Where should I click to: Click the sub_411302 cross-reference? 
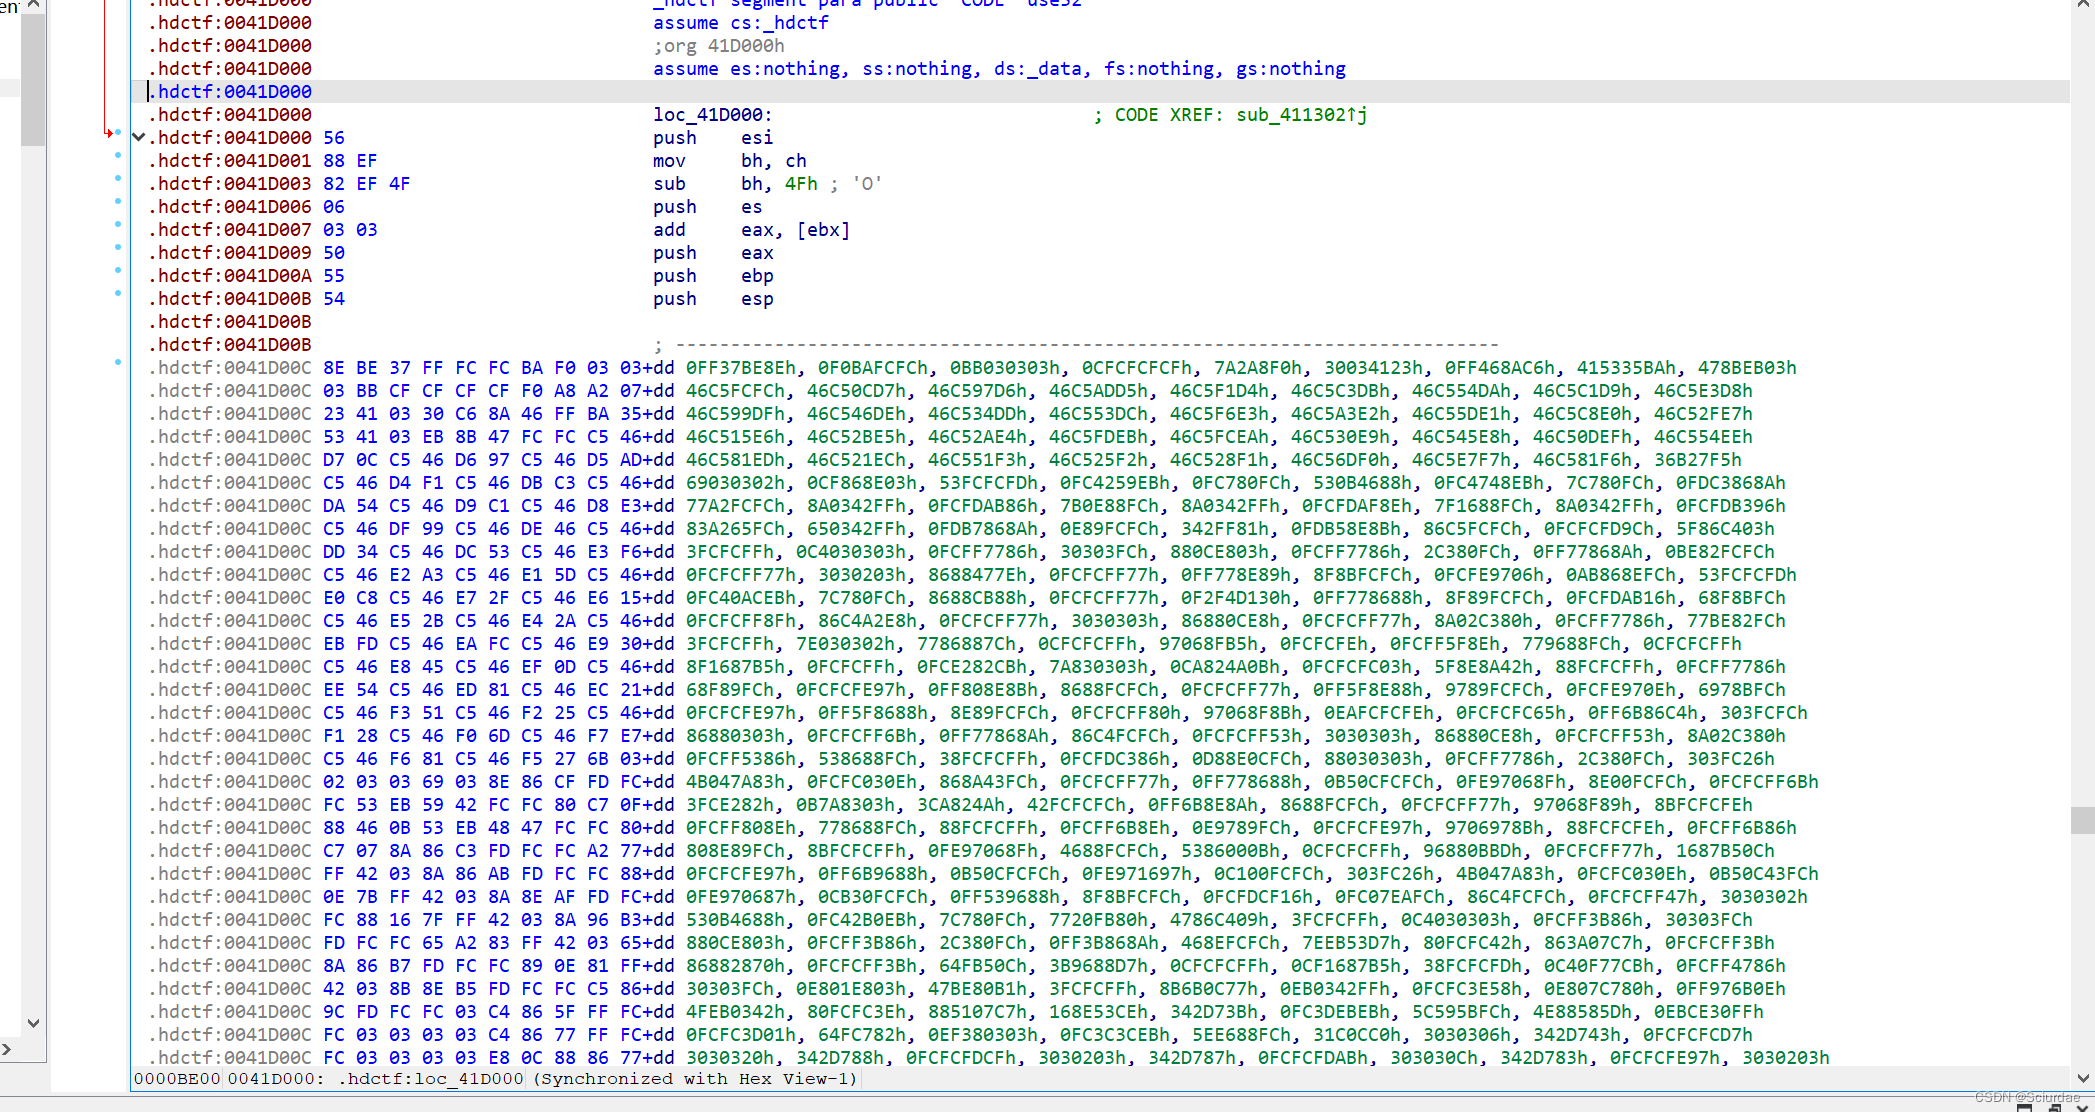click(1302, 115)
